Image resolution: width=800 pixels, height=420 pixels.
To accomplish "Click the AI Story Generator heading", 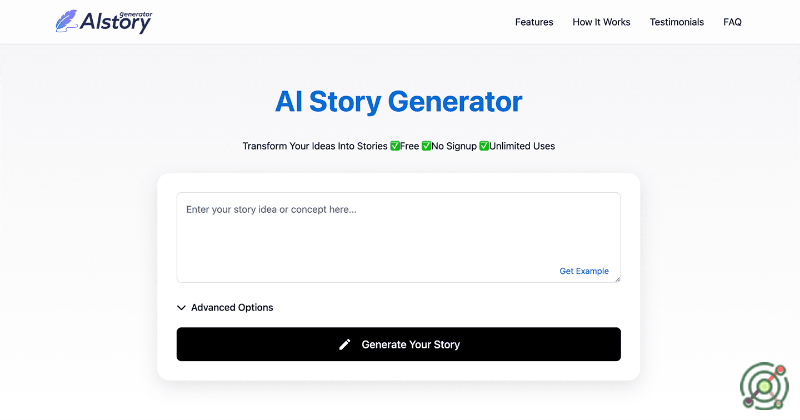I will [x=398, y=101].
